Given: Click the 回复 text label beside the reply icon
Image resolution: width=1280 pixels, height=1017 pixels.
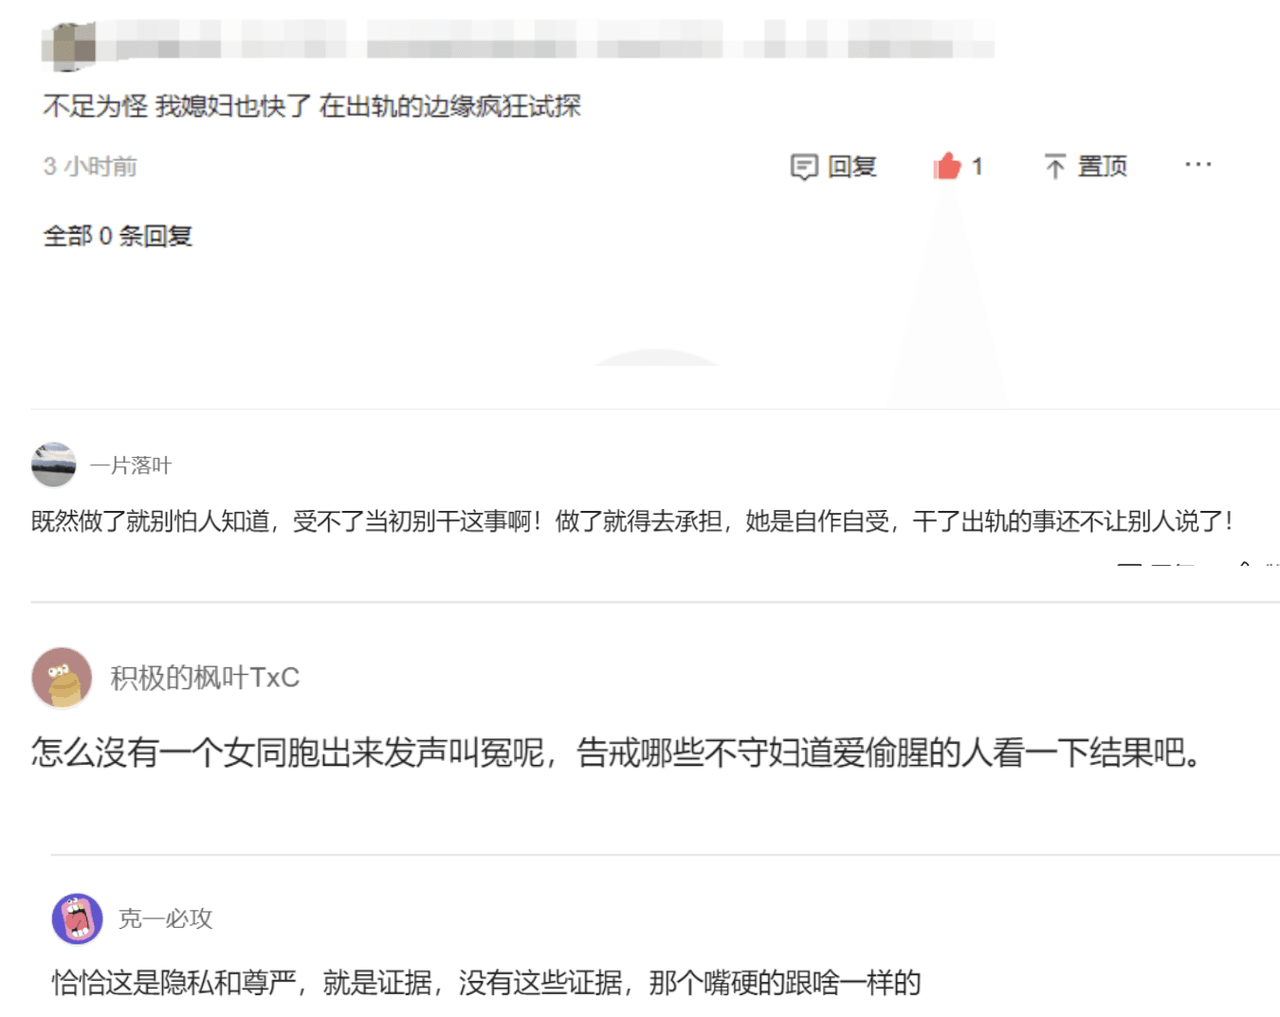Looking at the screenshot, I should point(852,166).
